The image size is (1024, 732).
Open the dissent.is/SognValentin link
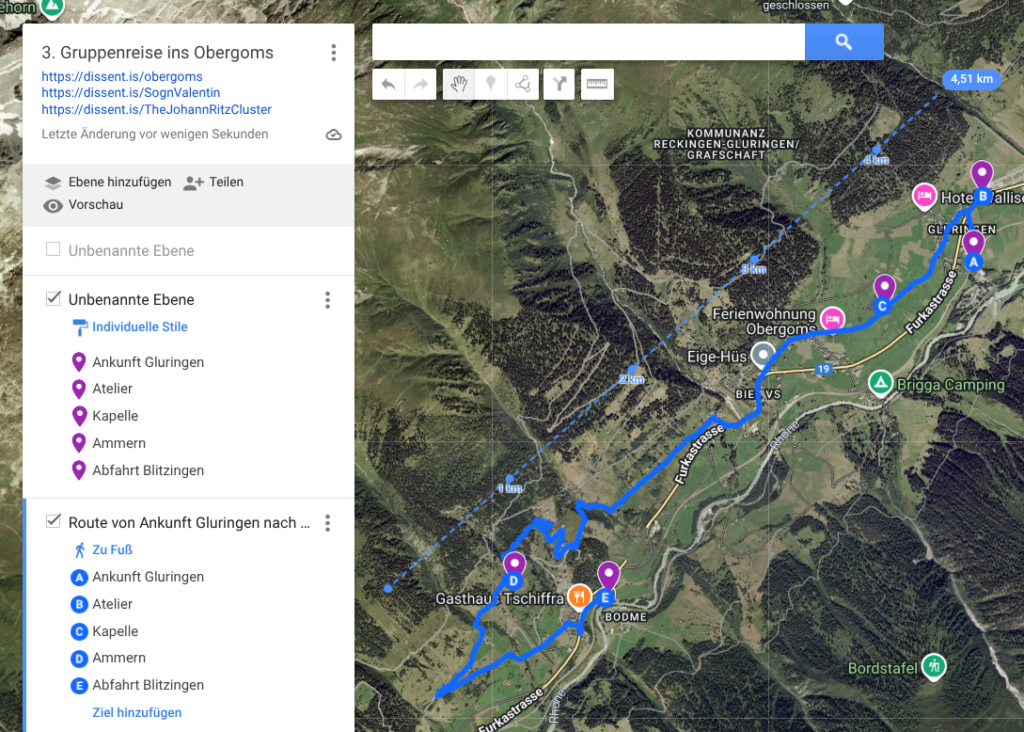(130, 93)
